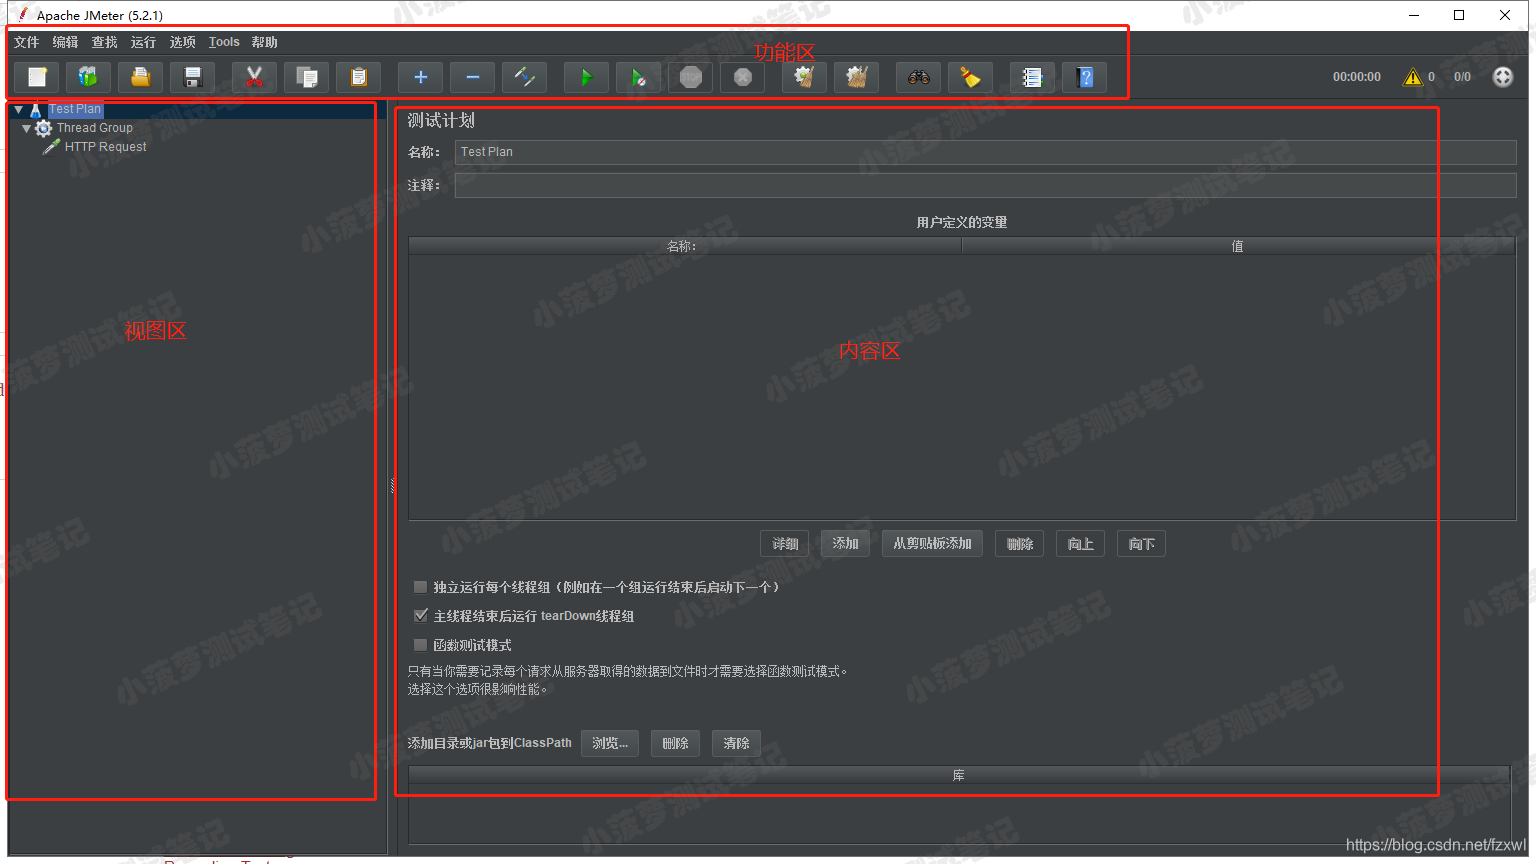Click the Clear results broom icon
Image resolution: width=1536 pixels, height=864 pixels.
tap(805, 77)
